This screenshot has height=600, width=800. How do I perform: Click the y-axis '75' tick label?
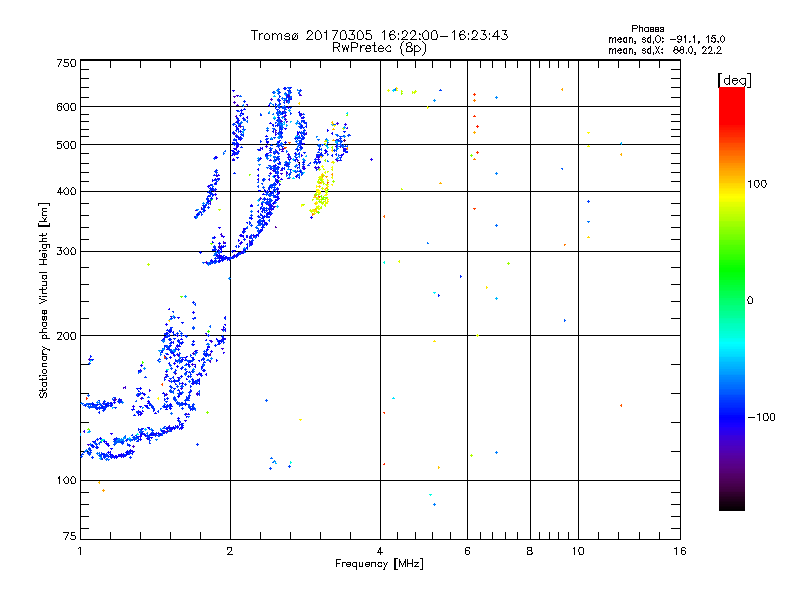tap(70, 536)
